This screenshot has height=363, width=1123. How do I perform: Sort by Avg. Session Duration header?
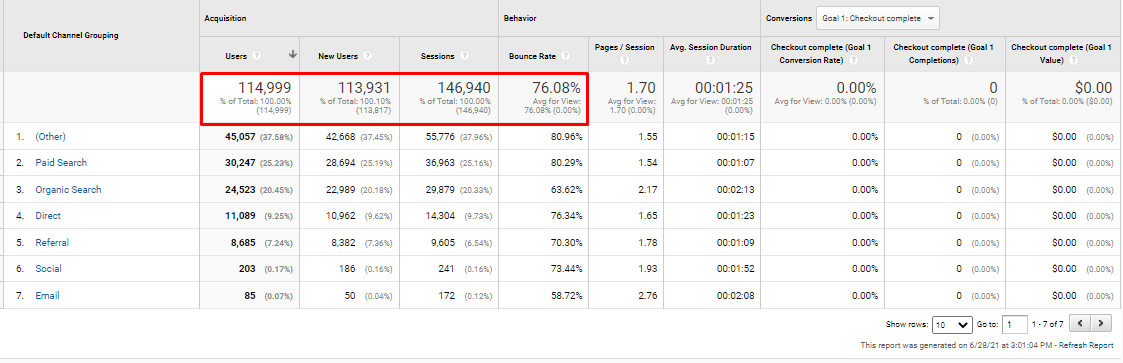coord(710,47)
